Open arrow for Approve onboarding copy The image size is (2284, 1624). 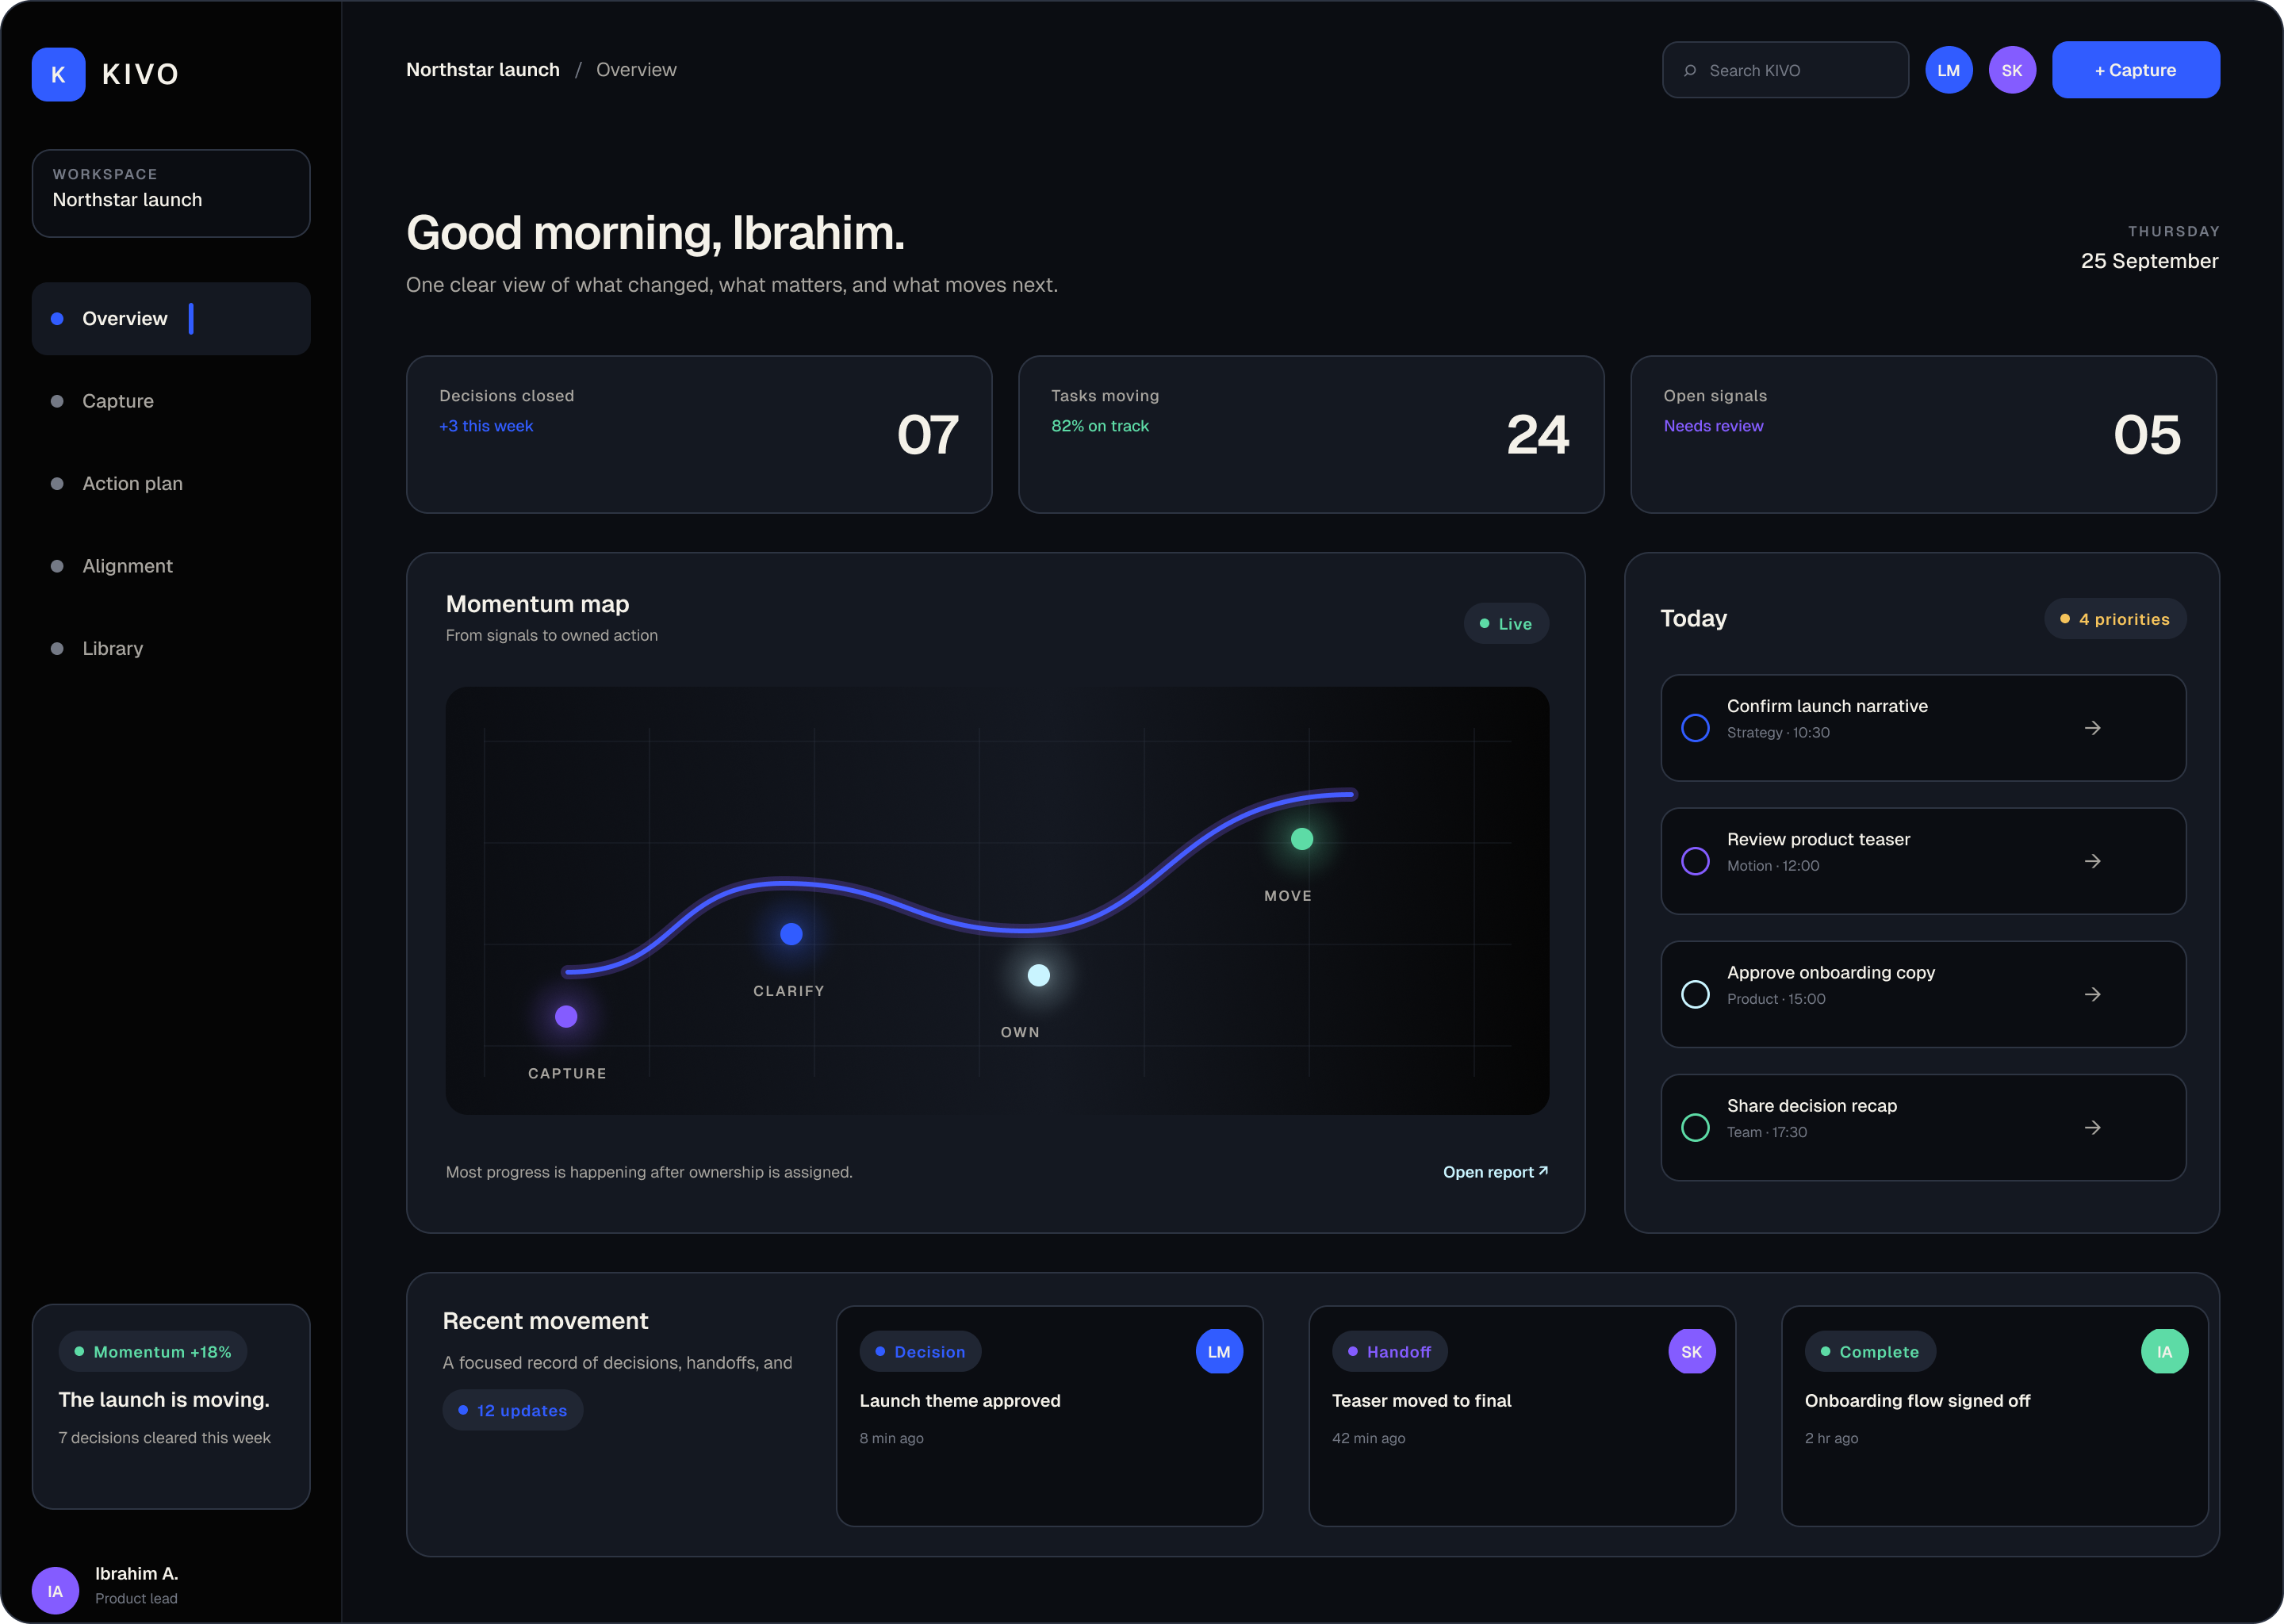2092,994
